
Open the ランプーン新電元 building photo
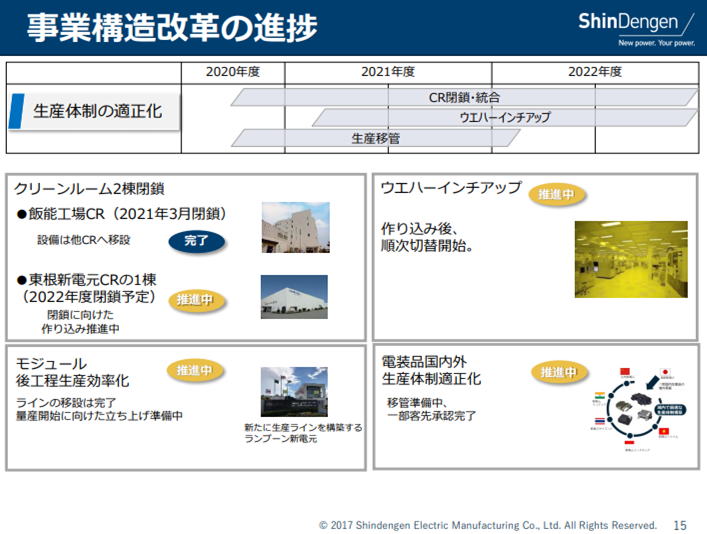point(294,392)
